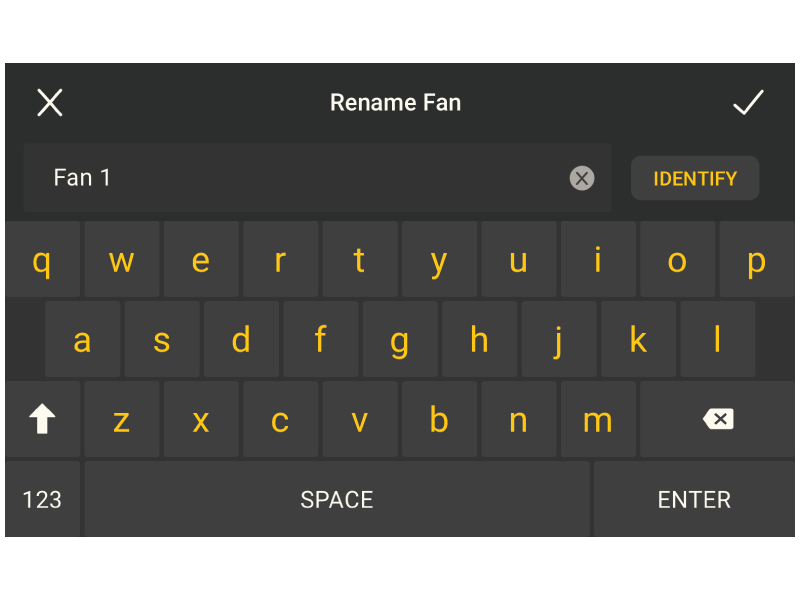This screenshot has height=600, width=800.
Task: Confirm rename with the checkmark icon
Action: pyautogui.click(x=748, y=102)
